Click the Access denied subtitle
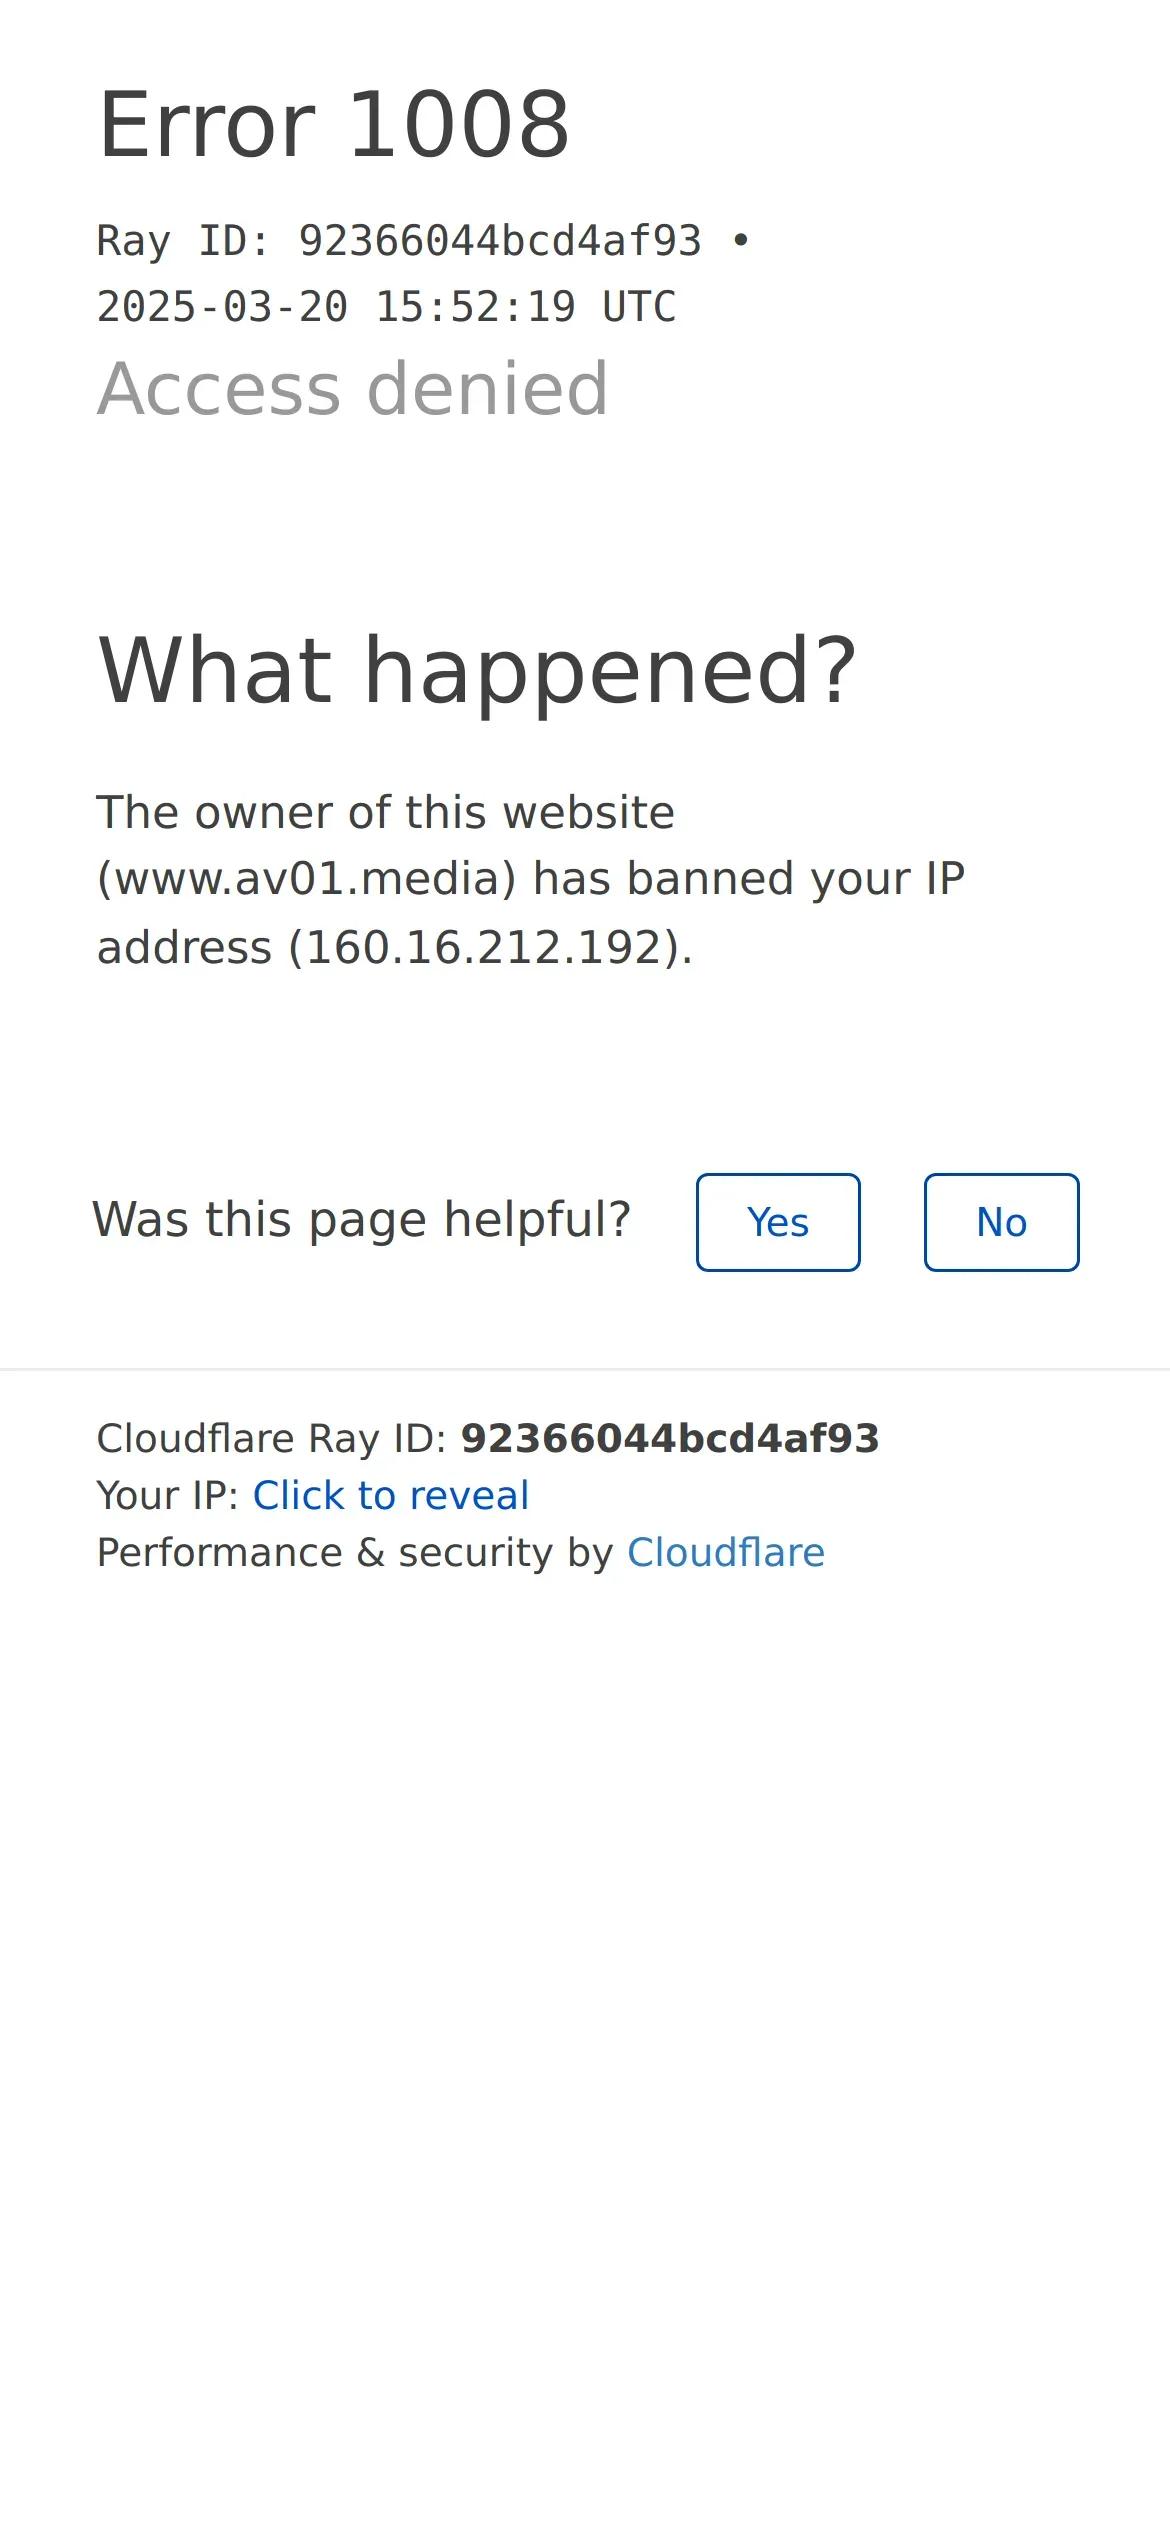1170x2532 pixels. (353, 388)
